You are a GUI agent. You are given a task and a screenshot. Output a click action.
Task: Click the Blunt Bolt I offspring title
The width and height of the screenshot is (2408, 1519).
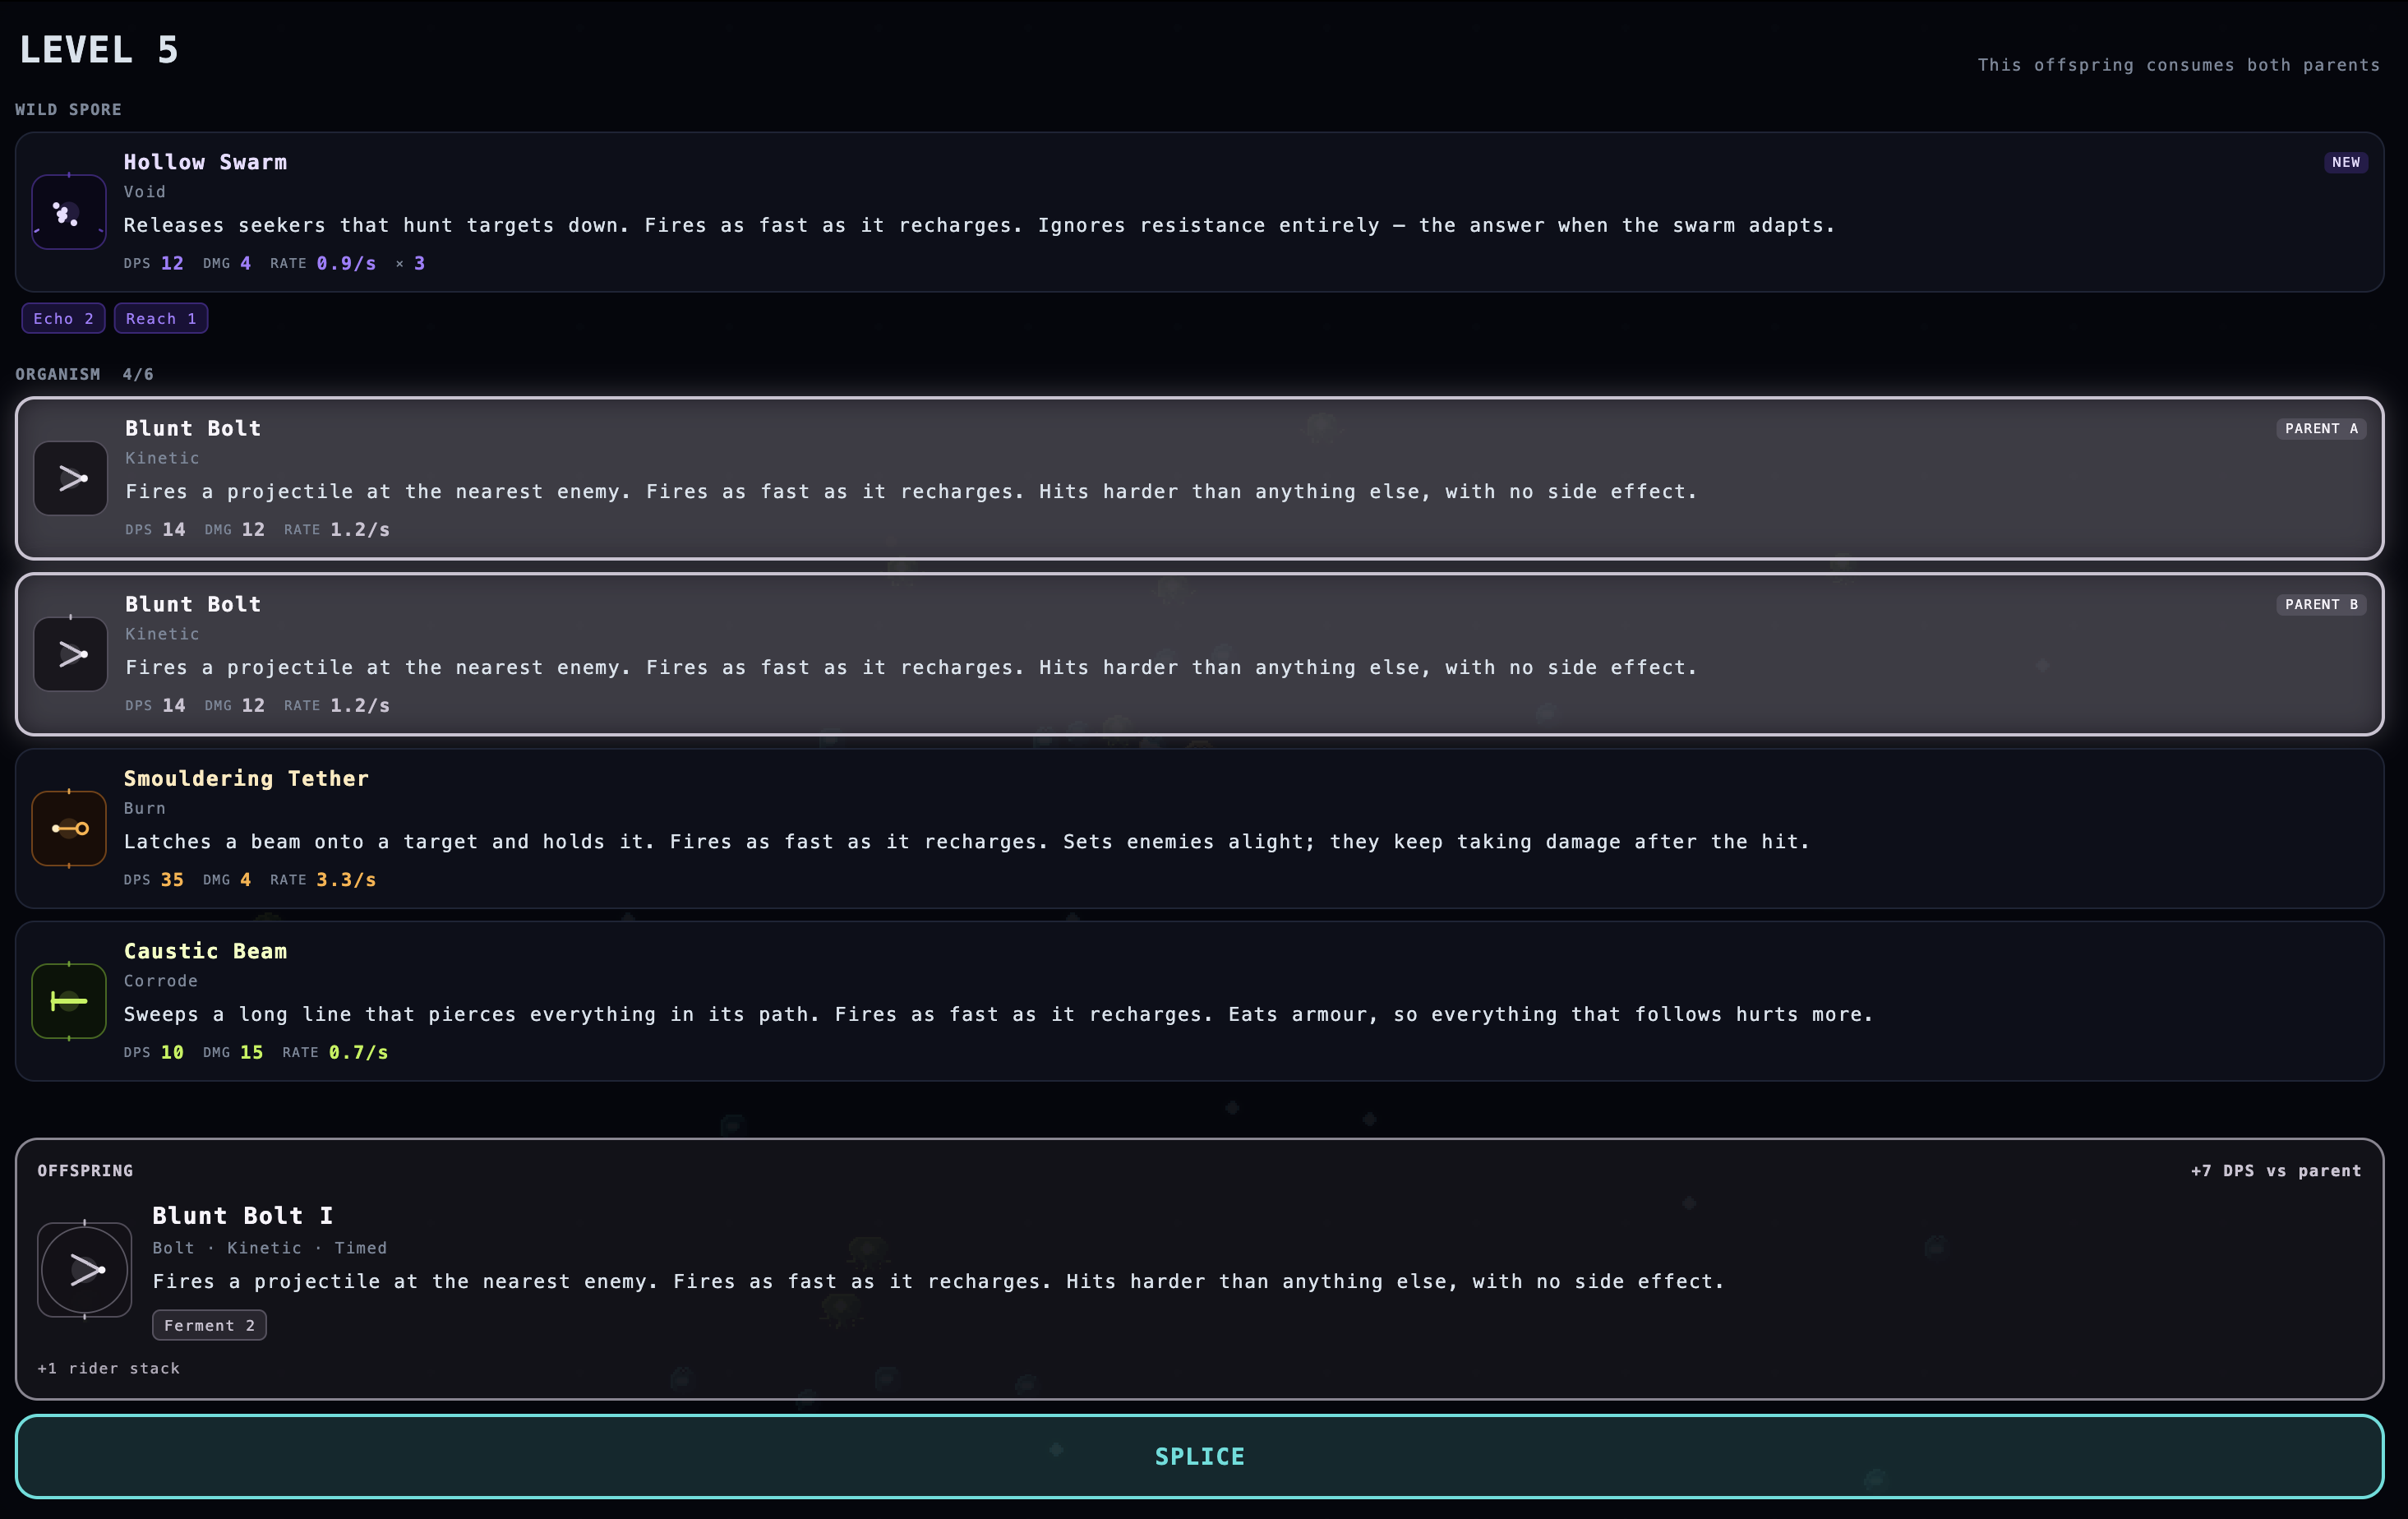[x=242, y=1215]
